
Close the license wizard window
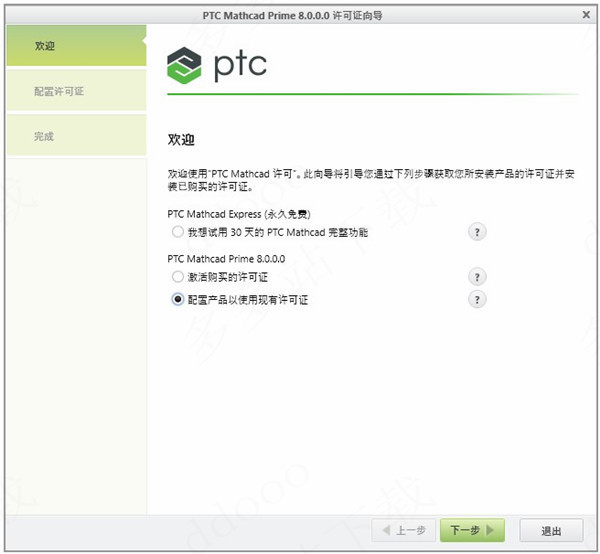tap(586, 15)
